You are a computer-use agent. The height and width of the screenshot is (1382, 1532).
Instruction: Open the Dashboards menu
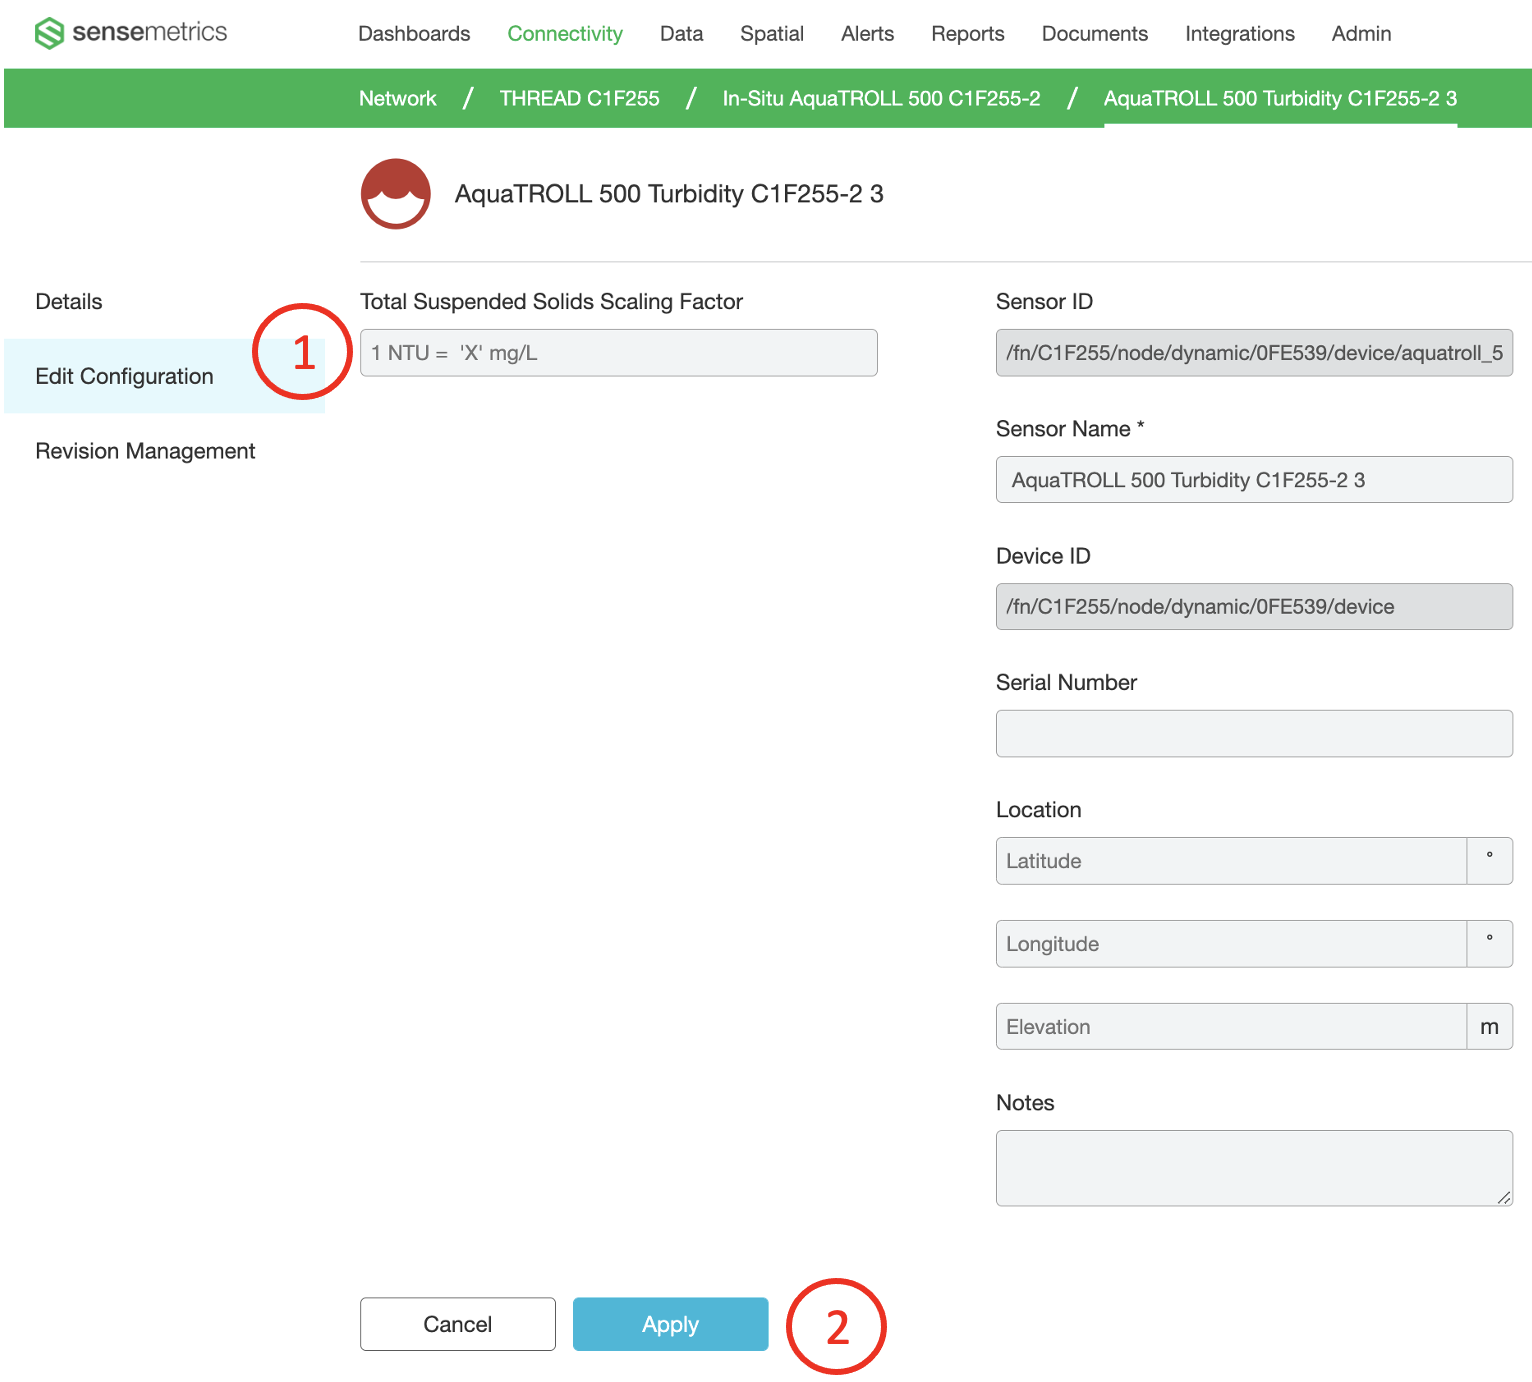tap(414, 34)
